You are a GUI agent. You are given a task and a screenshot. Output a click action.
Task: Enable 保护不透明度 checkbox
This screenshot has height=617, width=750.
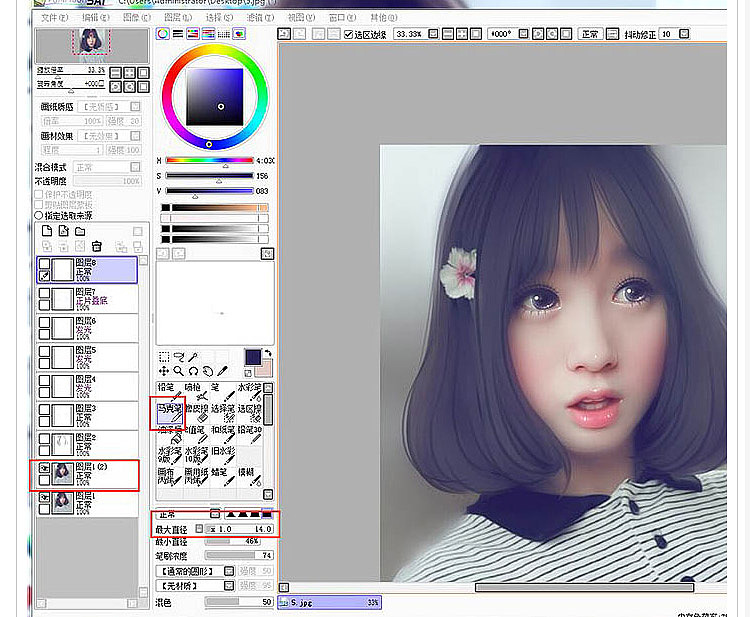(39, 194)
